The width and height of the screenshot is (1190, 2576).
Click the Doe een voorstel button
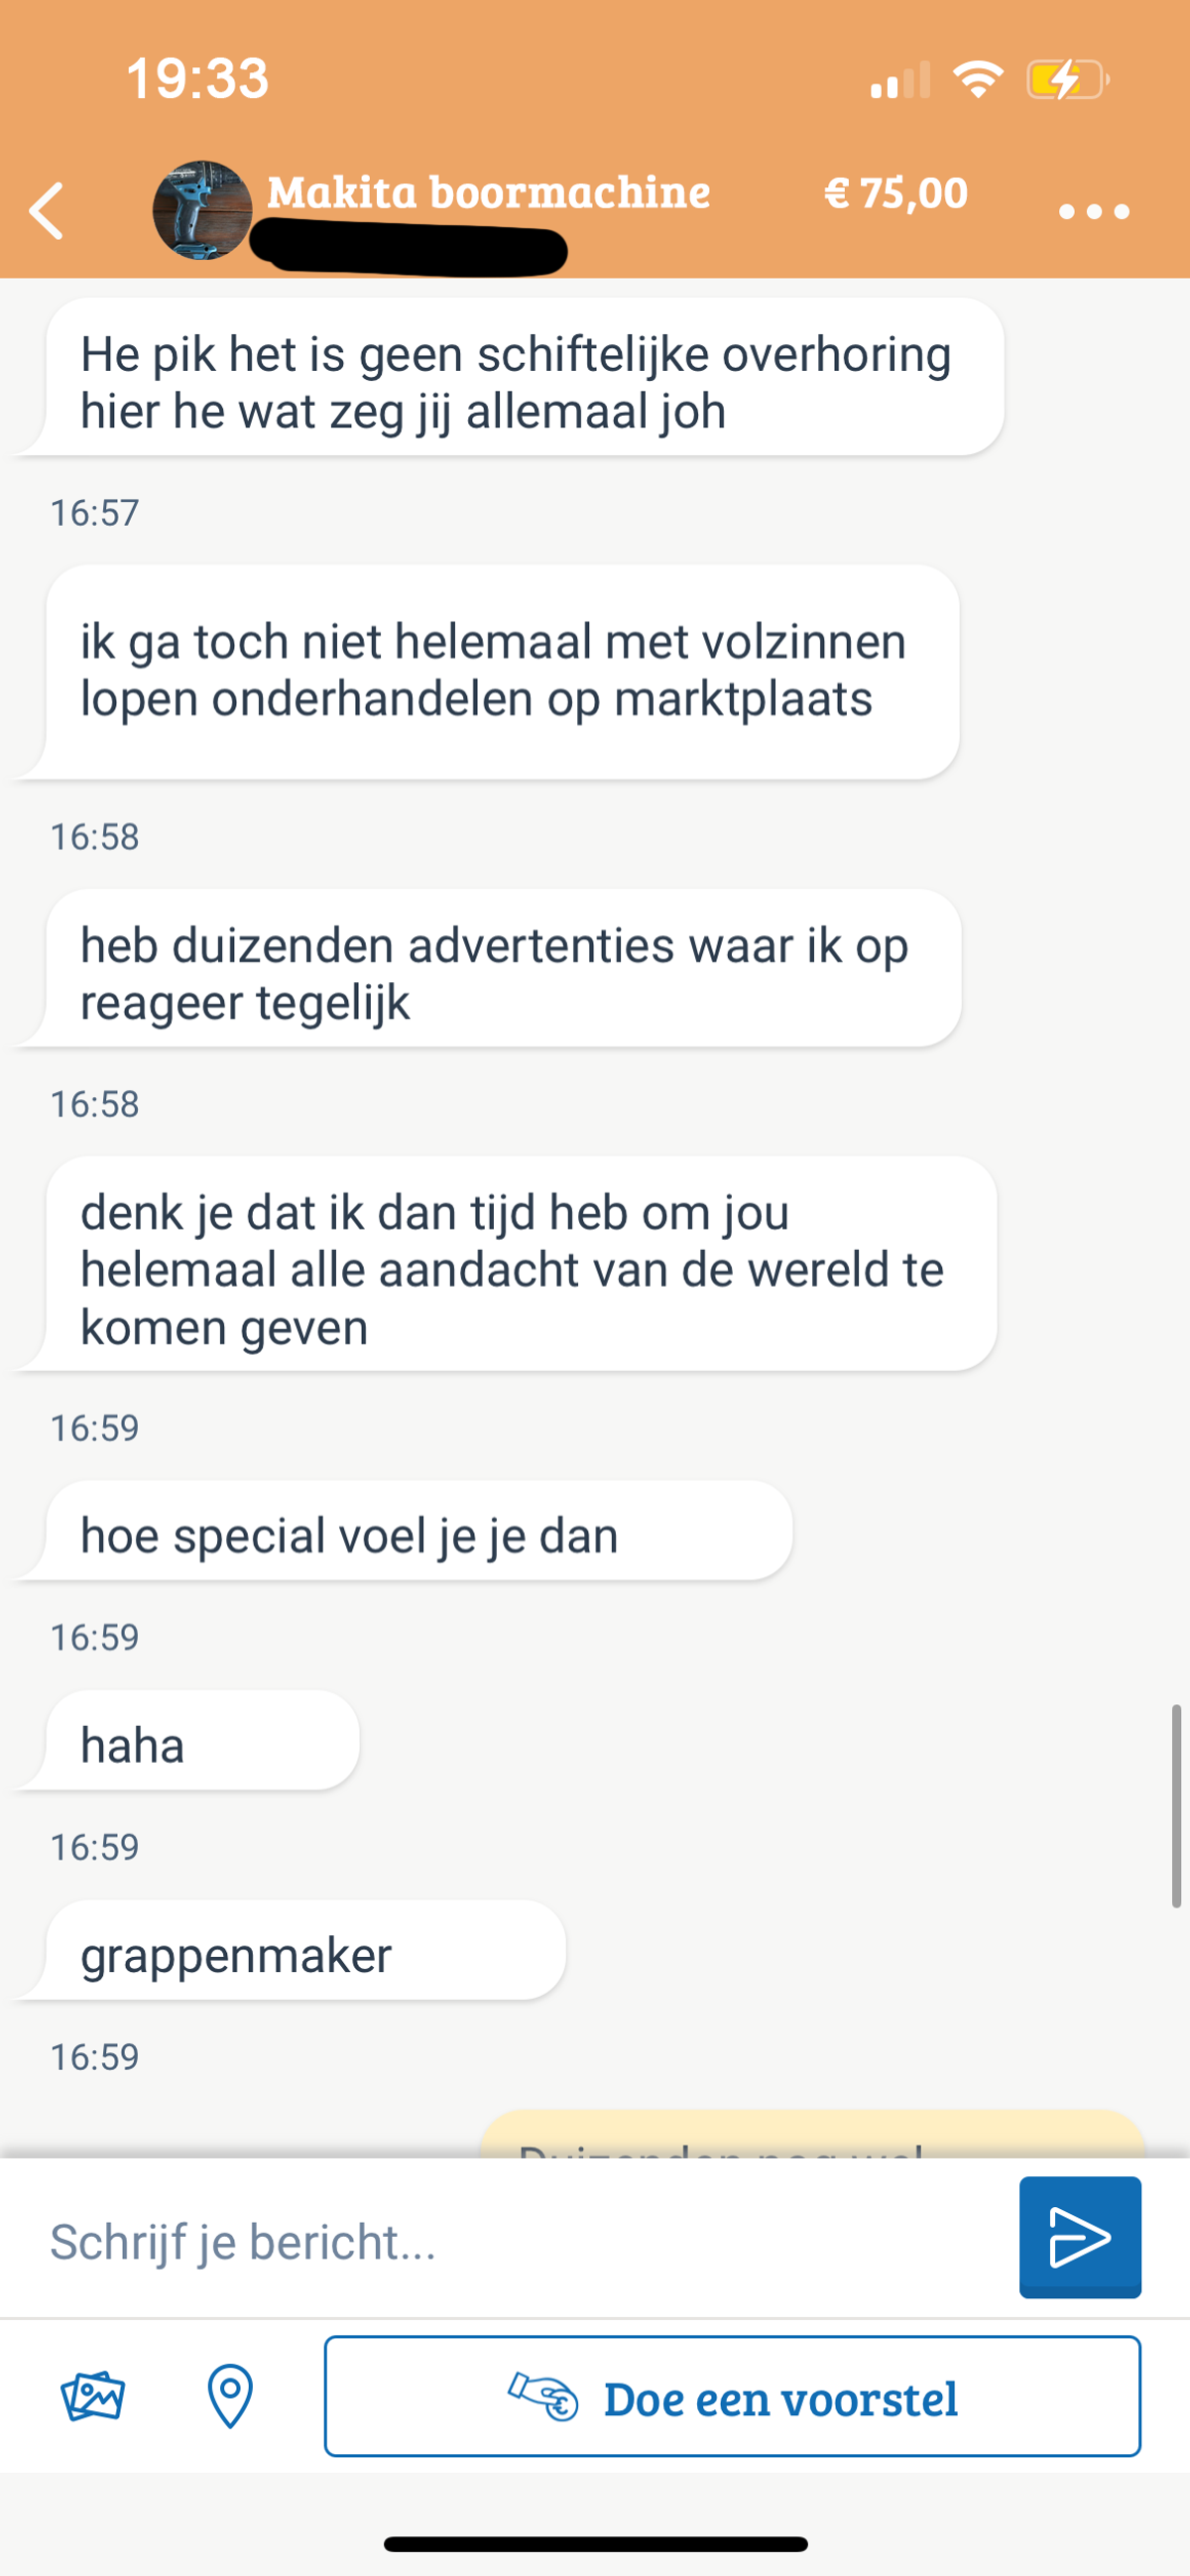[x=732, y=2396]
